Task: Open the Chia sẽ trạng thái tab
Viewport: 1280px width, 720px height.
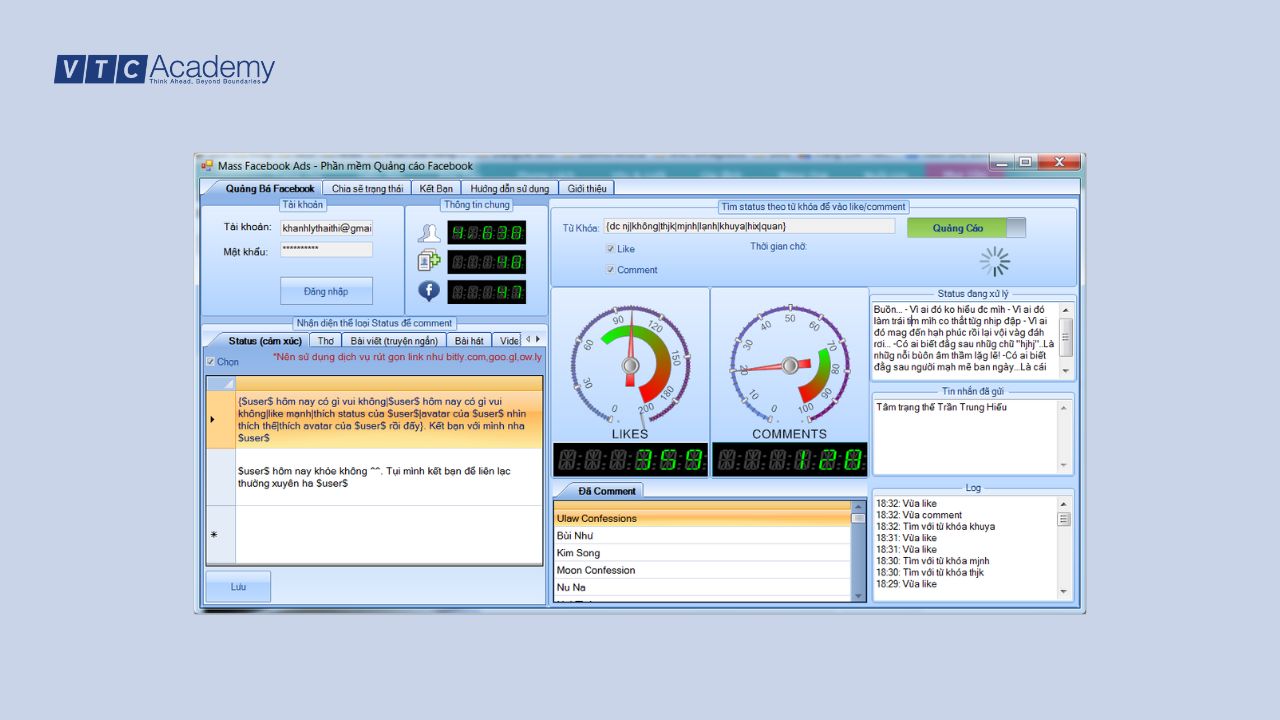Action: pos(367,188)
